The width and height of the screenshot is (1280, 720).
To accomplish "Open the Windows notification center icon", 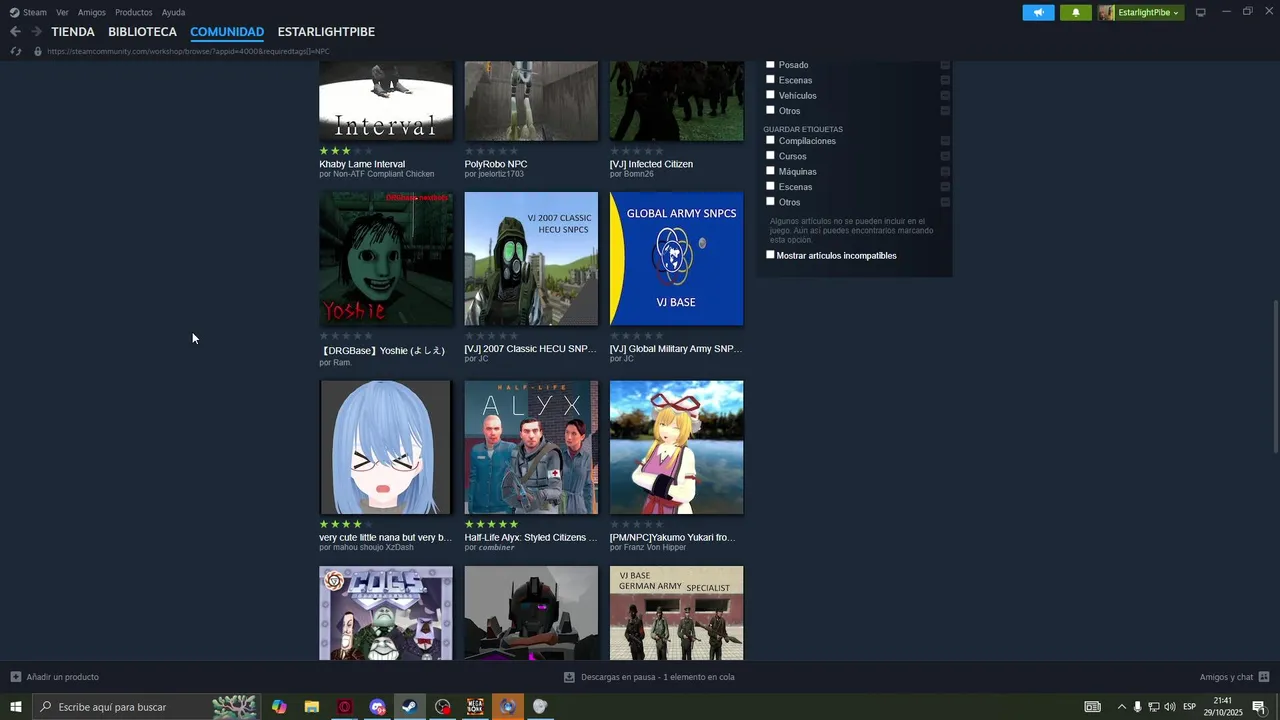I will [1259, 707].
